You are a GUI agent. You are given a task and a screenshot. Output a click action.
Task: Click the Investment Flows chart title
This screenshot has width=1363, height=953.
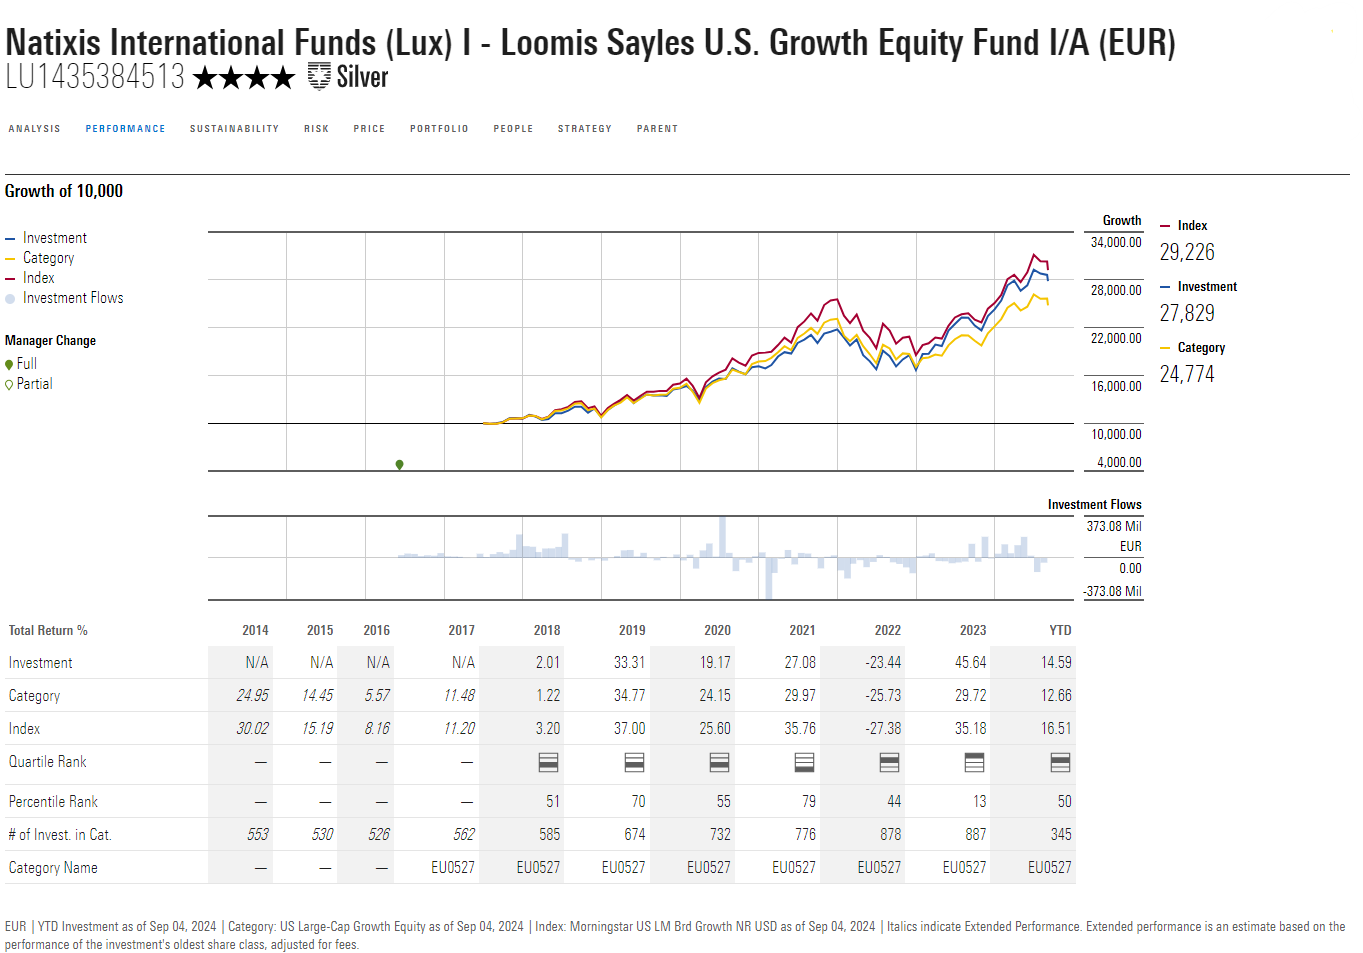[1095, 505]
